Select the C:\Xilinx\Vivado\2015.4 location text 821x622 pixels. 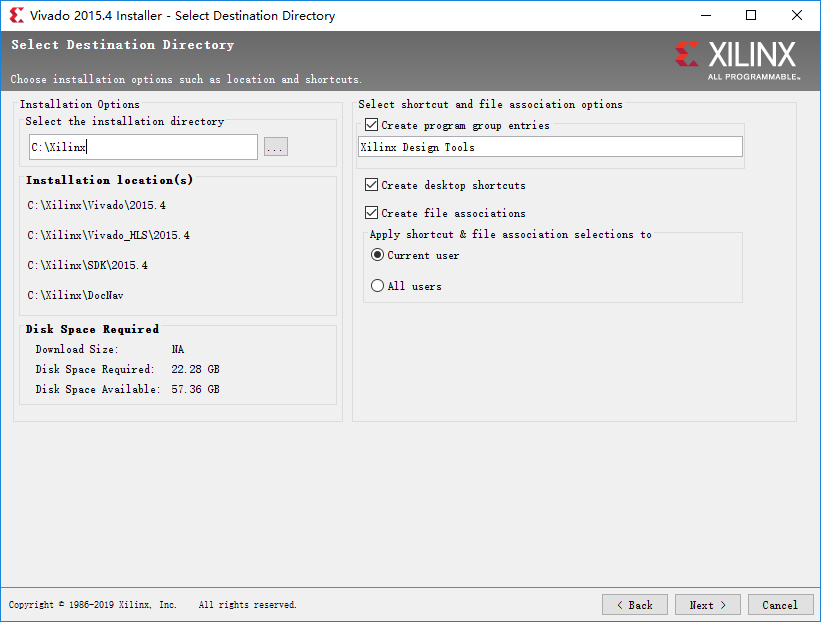[x=97, y=205]
